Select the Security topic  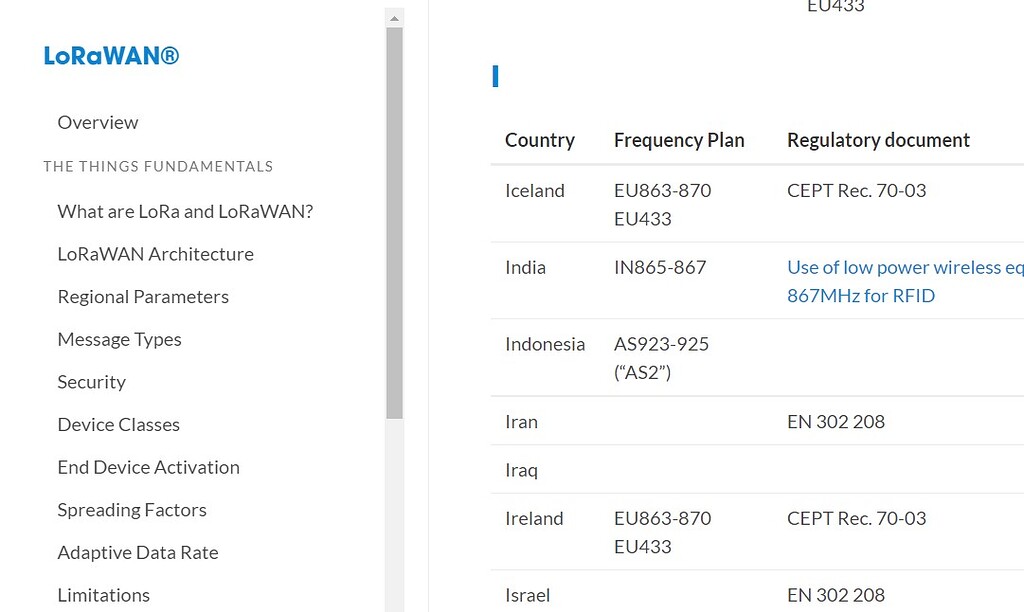(91, 381)
